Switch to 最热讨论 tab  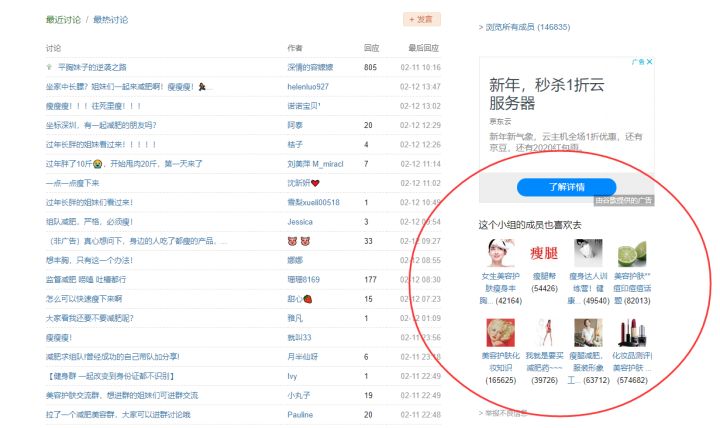[x=110, y=20]
